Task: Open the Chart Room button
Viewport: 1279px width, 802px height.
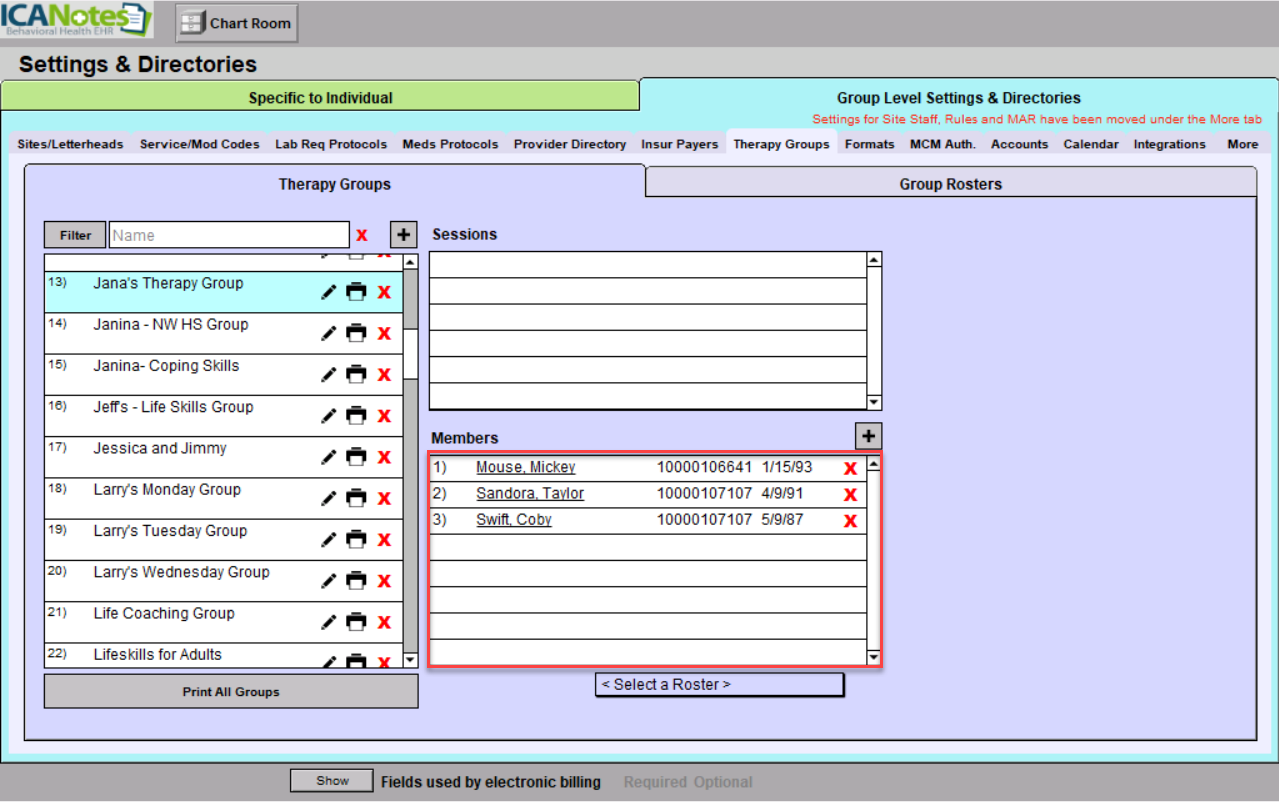Action: click(237, 23)
